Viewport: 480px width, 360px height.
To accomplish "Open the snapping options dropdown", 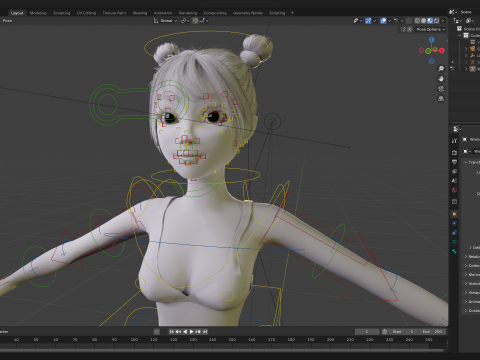I will (205, 21).
